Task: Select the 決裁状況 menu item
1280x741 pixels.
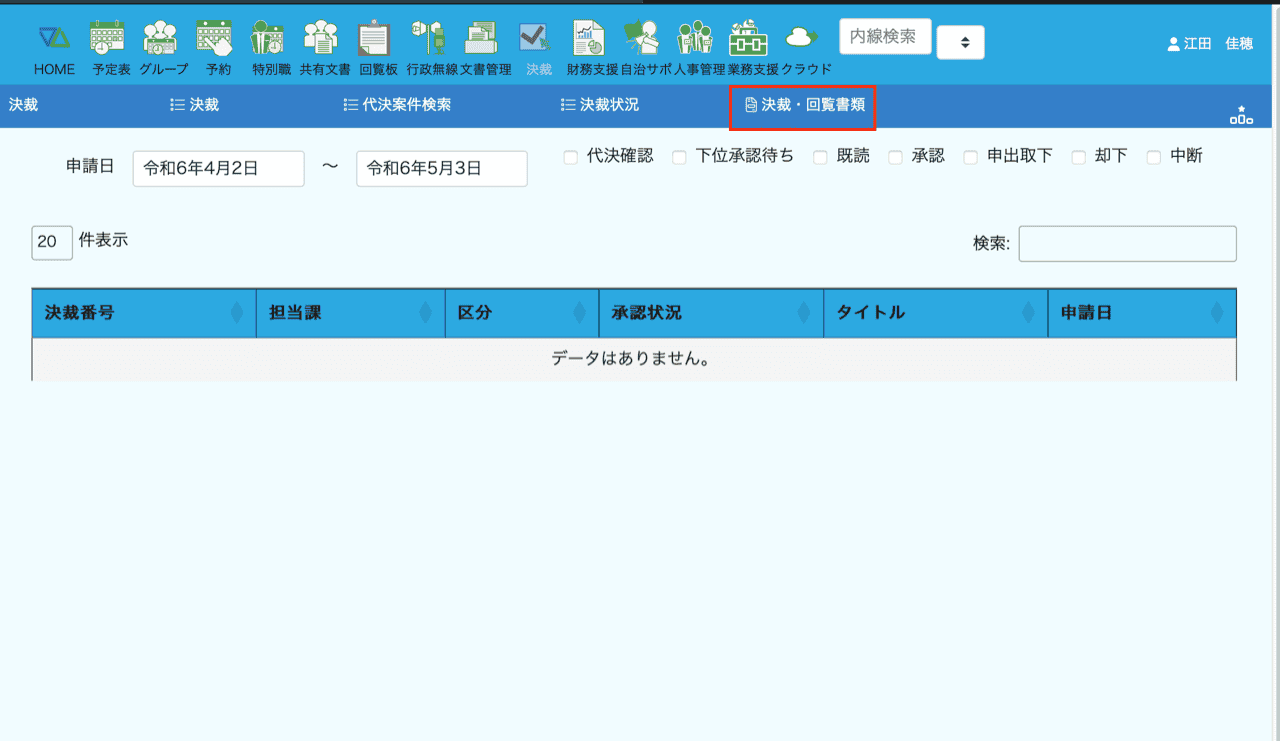Action: 600,105
